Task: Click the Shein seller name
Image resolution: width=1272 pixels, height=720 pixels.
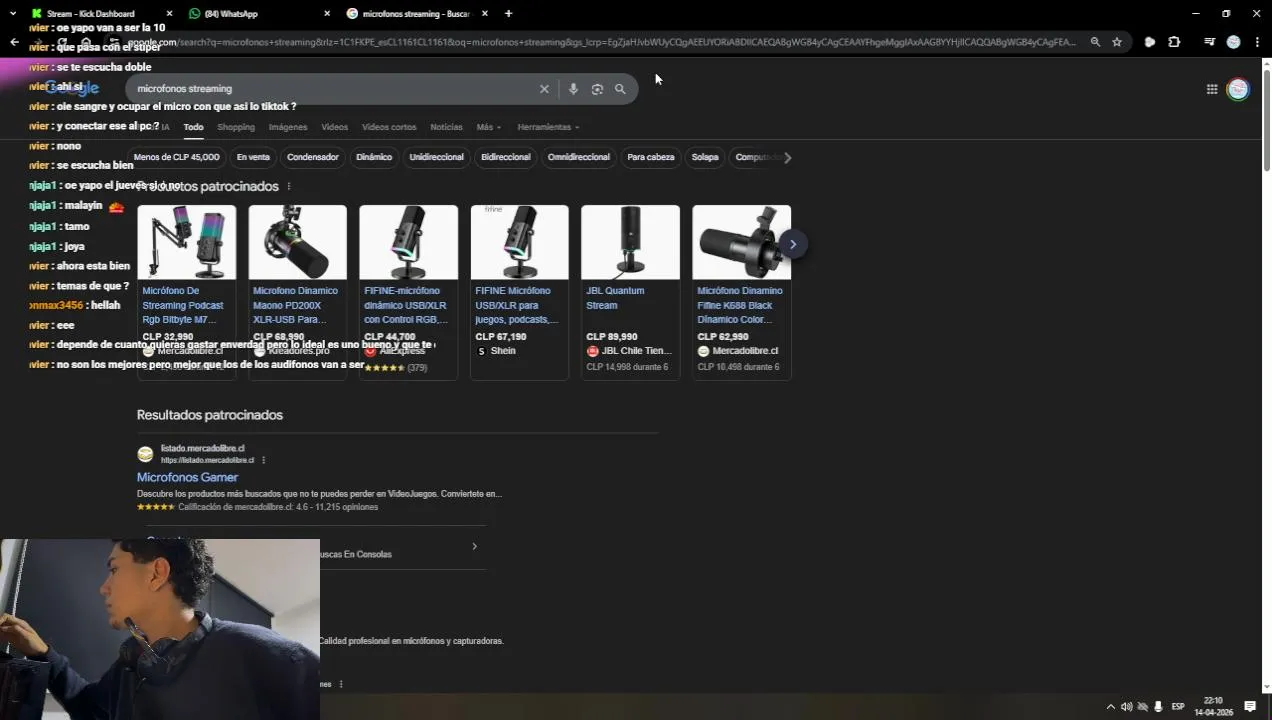Action: (503, 351)
